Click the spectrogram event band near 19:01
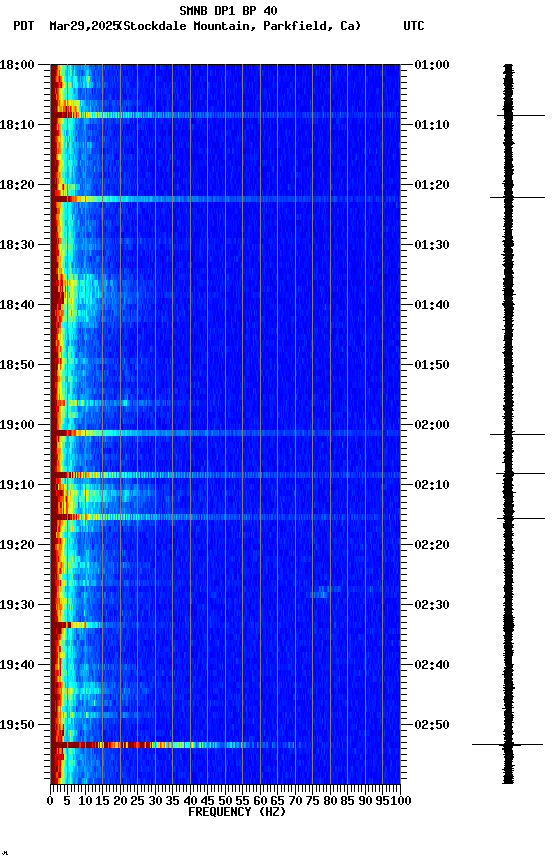 pos(225,433)
